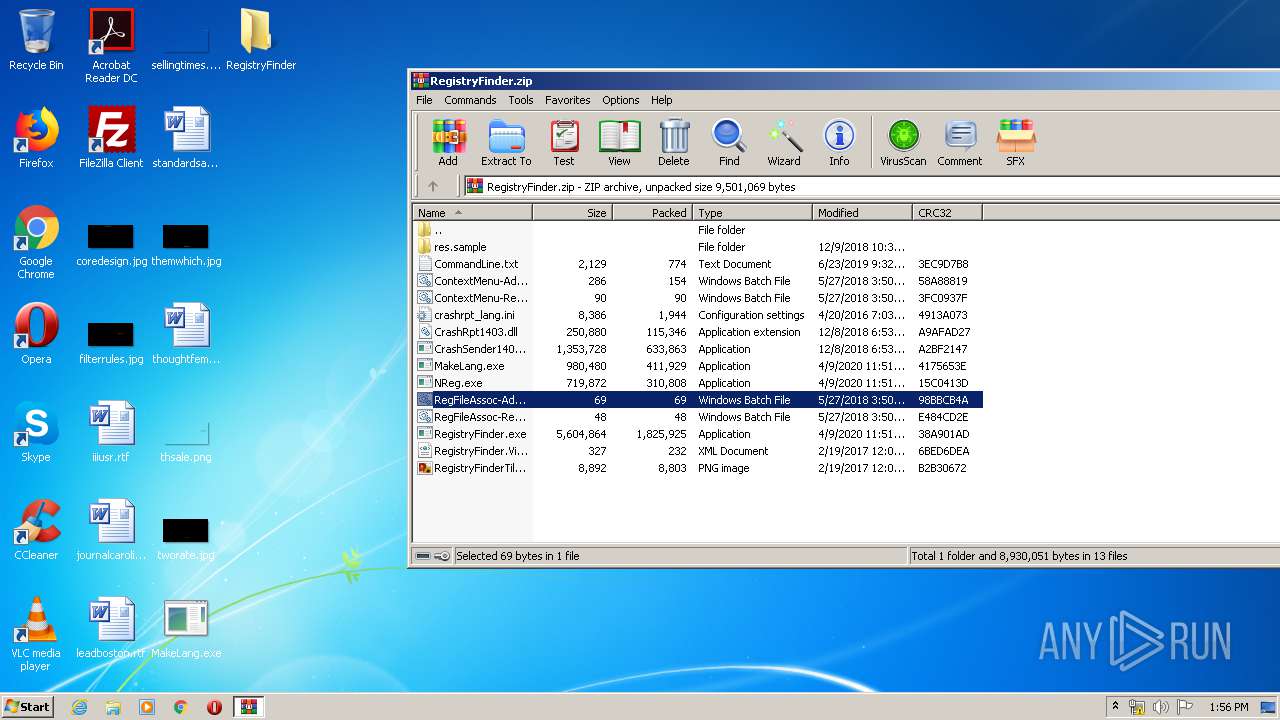
Task: Click the Test archive icon
Action: click(564, 143)
